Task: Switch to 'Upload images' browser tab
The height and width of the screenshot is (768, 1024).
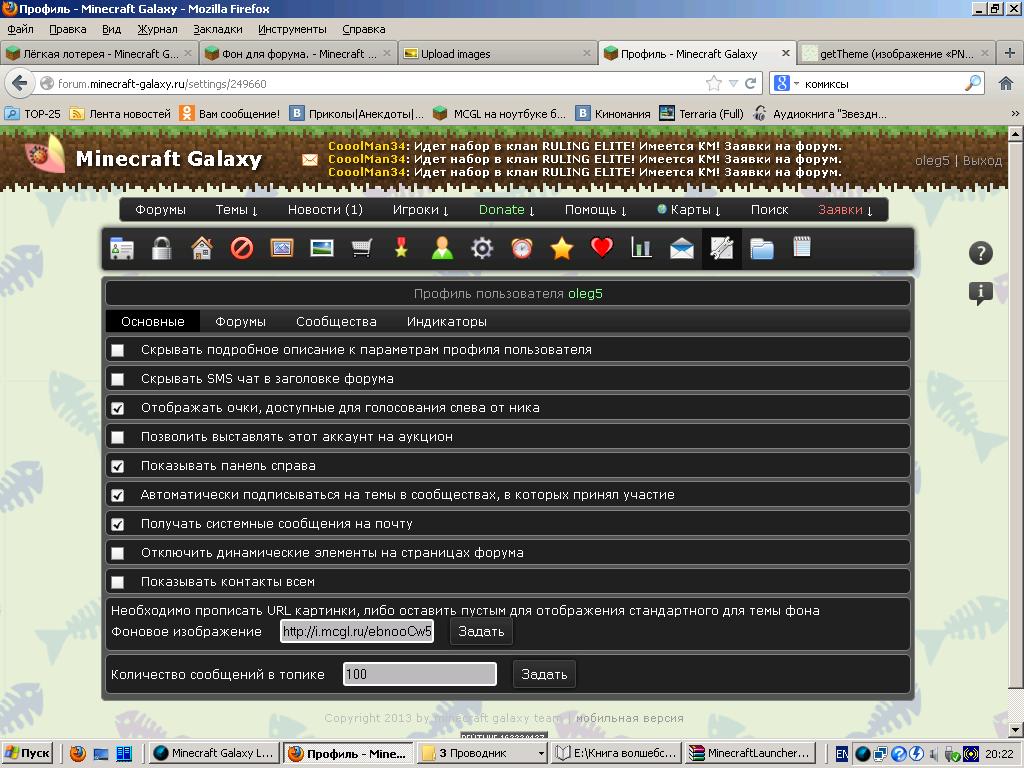Action: tap(498, 54)
